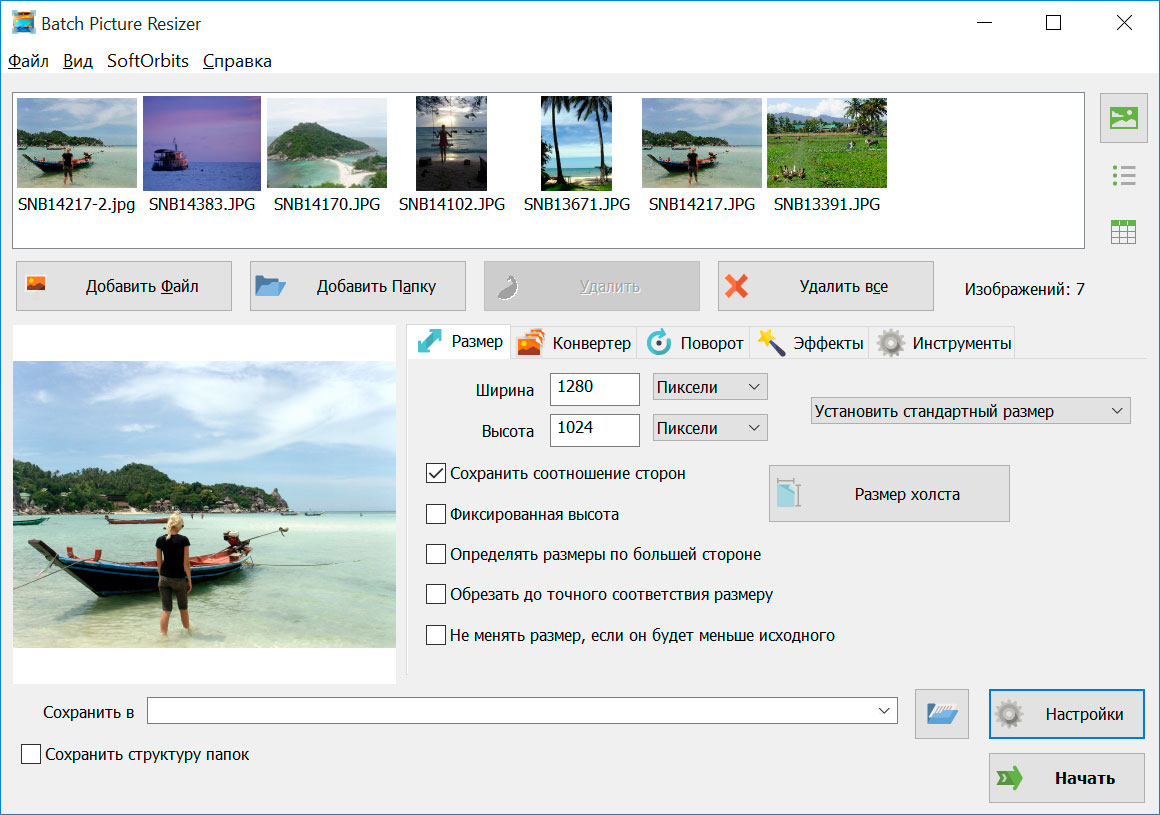Open the Файл menu
The height and width of the screenshot is (815, 1160).
(27, 61)
